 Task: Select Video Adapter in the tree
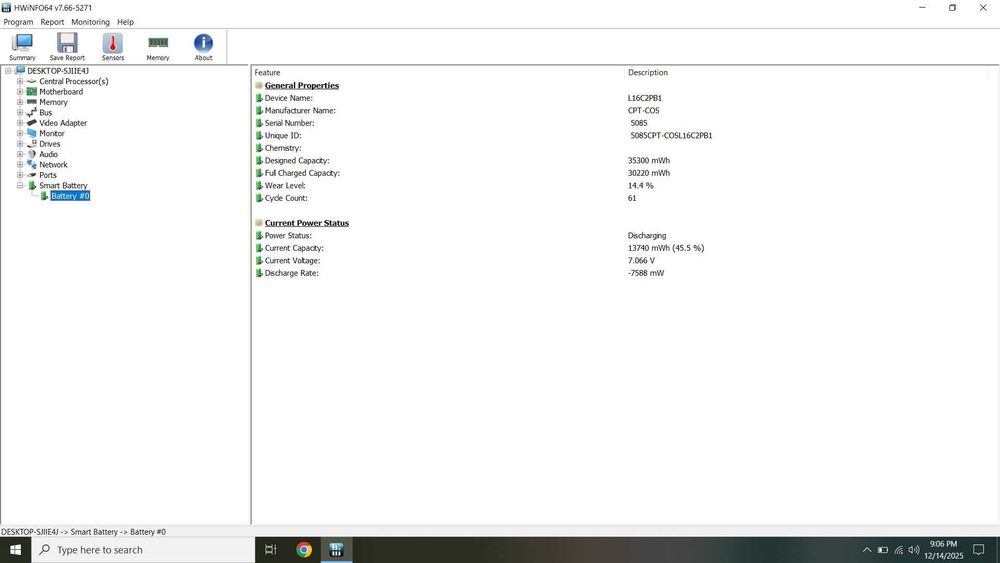[63, 123]
